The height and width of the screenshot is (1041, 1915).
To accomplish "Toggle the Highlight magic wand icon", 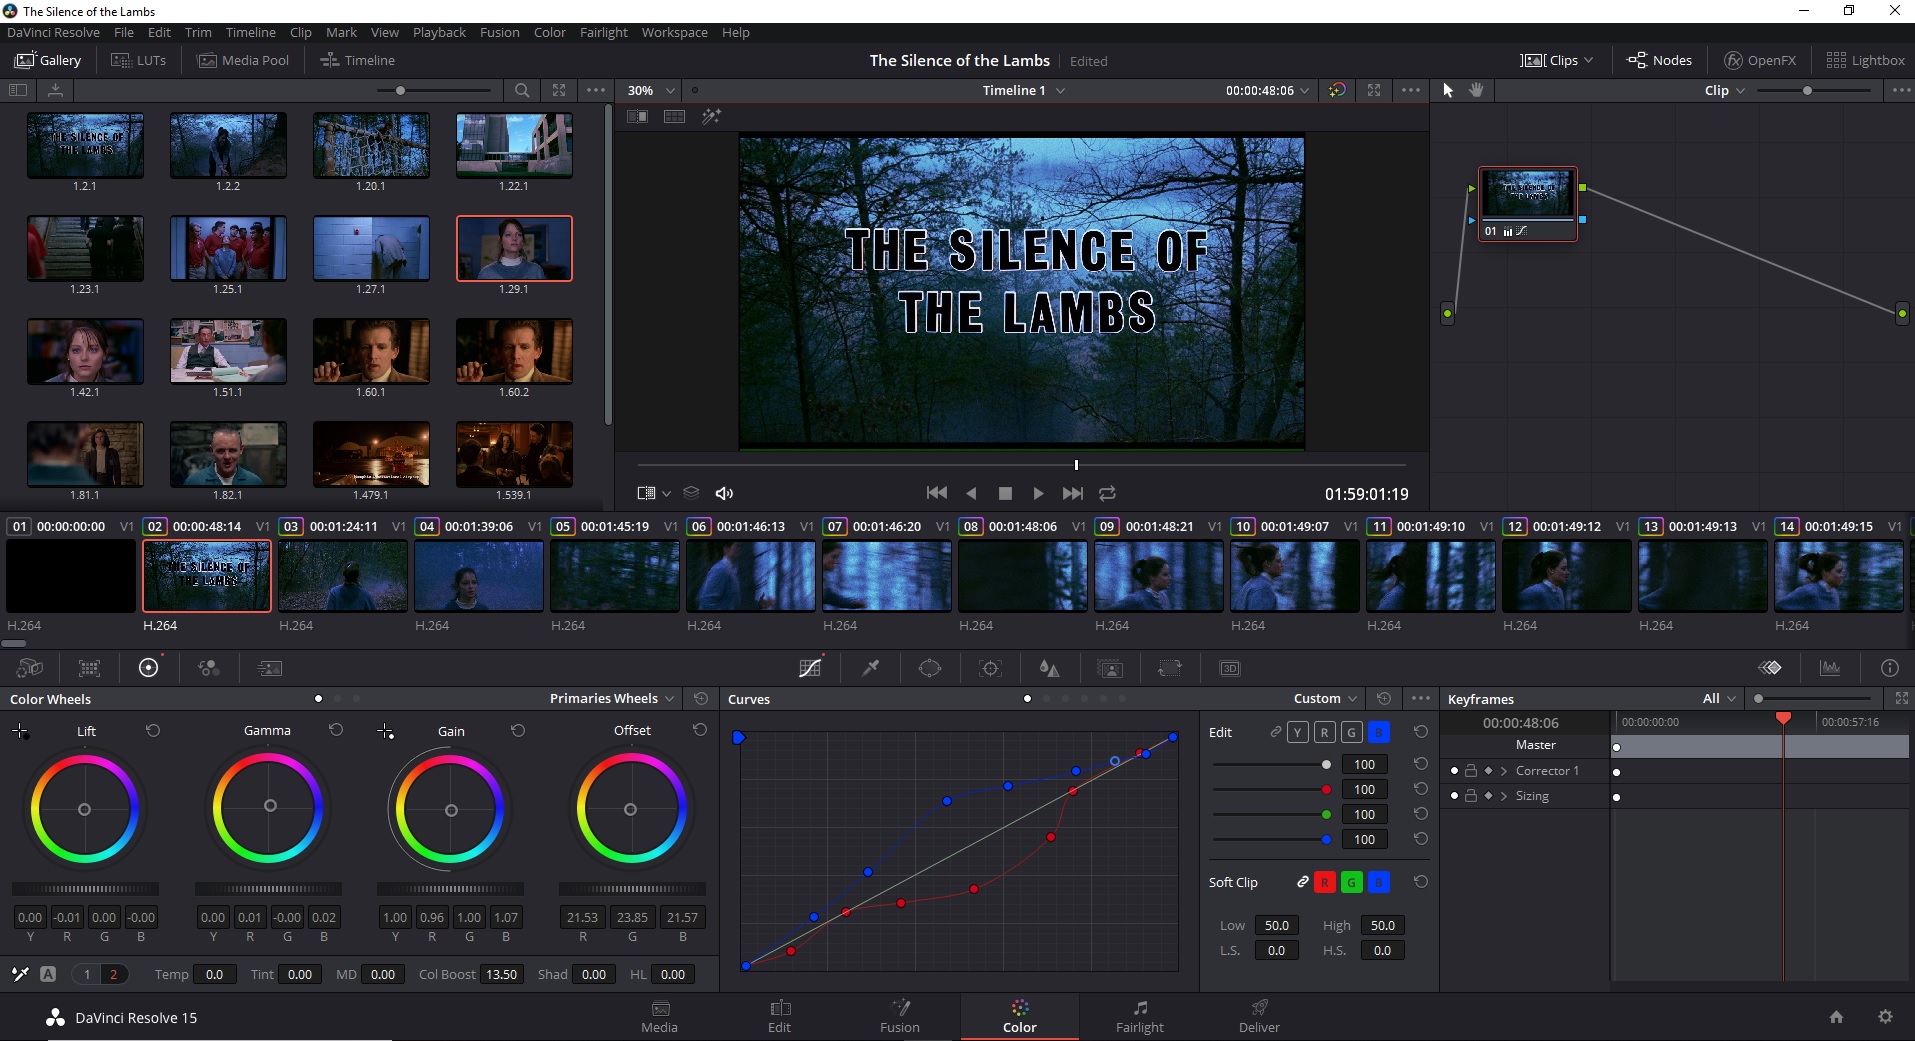I will pyautogui.click(x=711, y=117).
